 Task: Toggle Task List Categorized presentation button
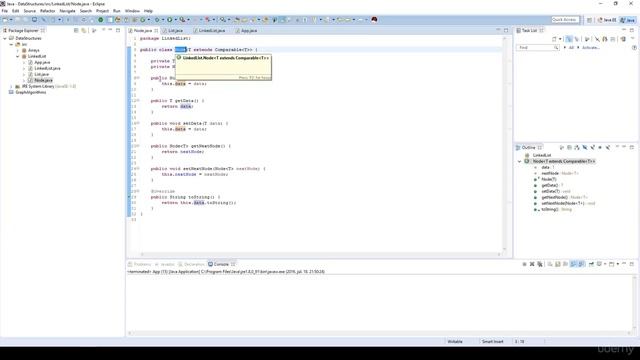(569, 39)
